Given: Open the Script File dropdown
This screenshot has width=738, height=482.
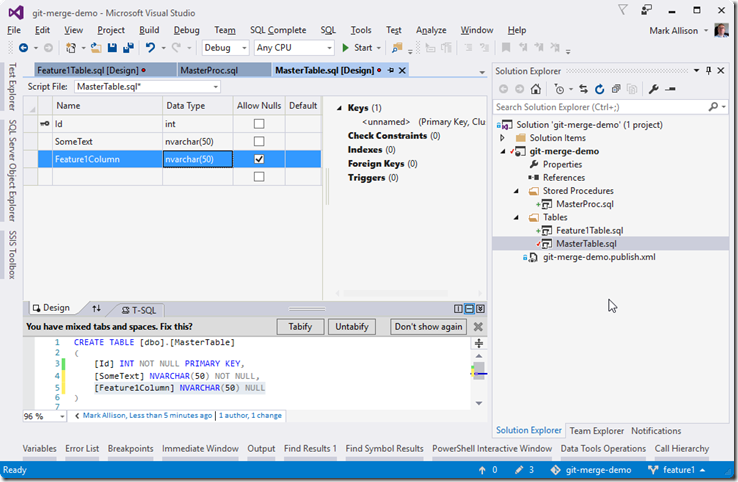Looking at the screenshot, I should pyautogui.click(x=216, y=87).
